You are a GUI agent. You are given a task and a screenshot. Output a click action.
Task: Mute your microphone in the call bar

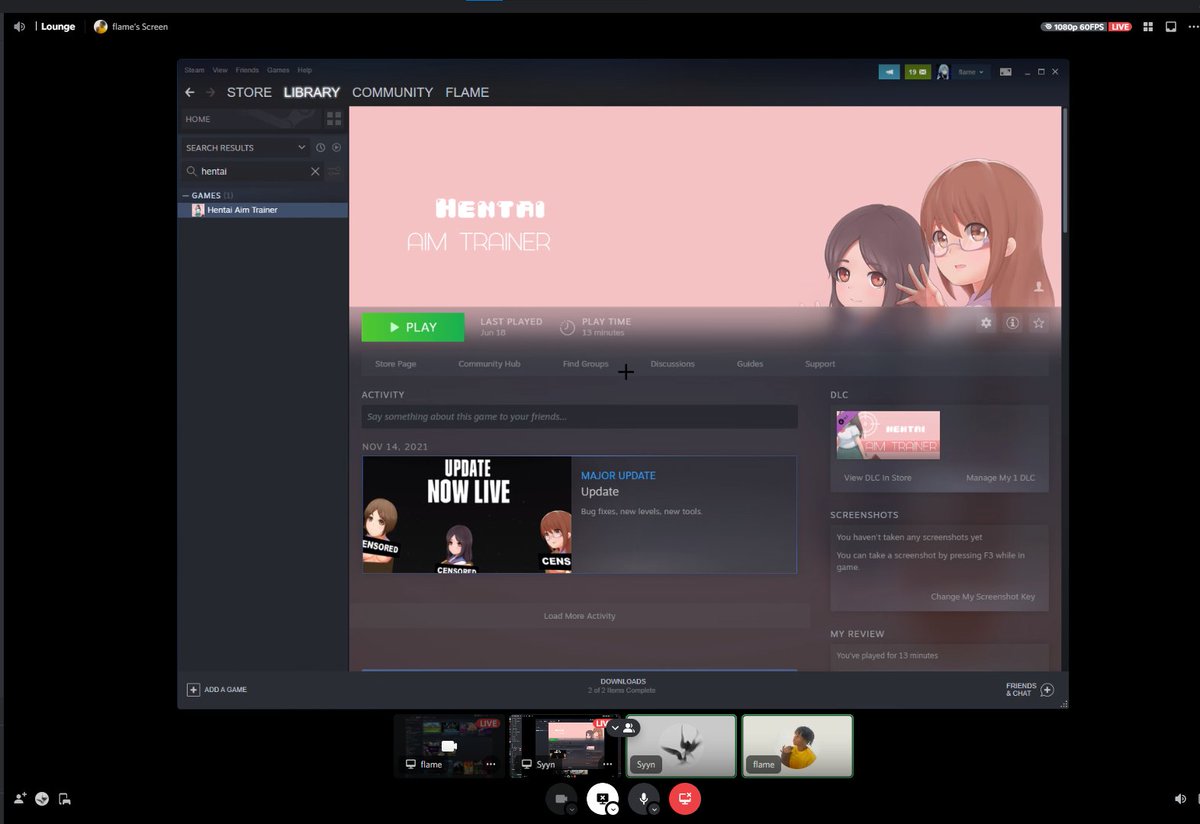[643, 798]
